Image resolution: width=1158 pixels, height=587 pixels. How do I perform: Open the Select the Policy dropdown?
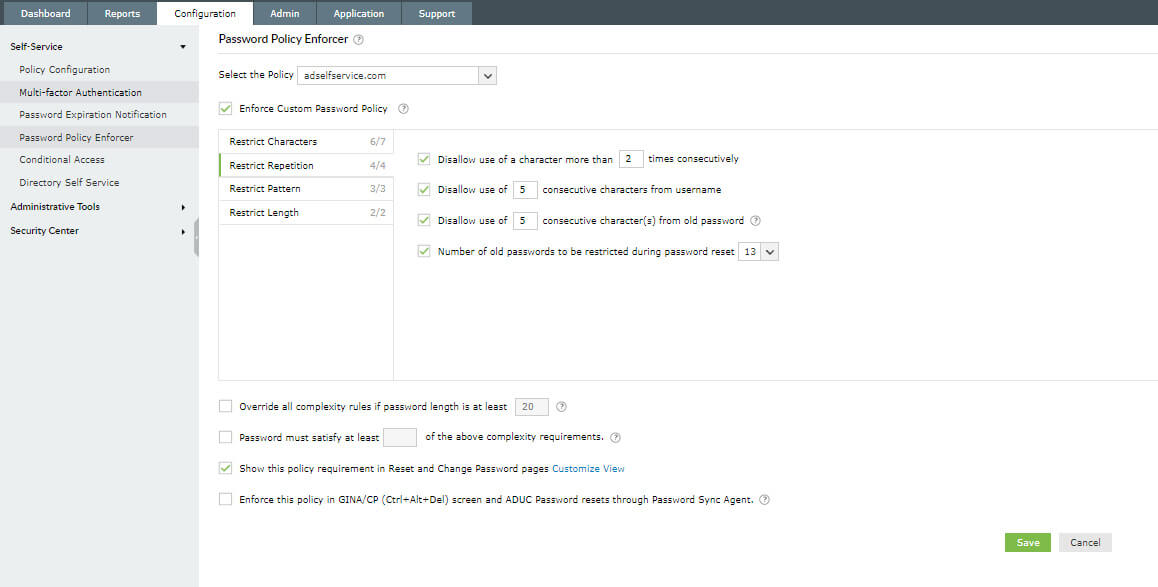point(487,75)
